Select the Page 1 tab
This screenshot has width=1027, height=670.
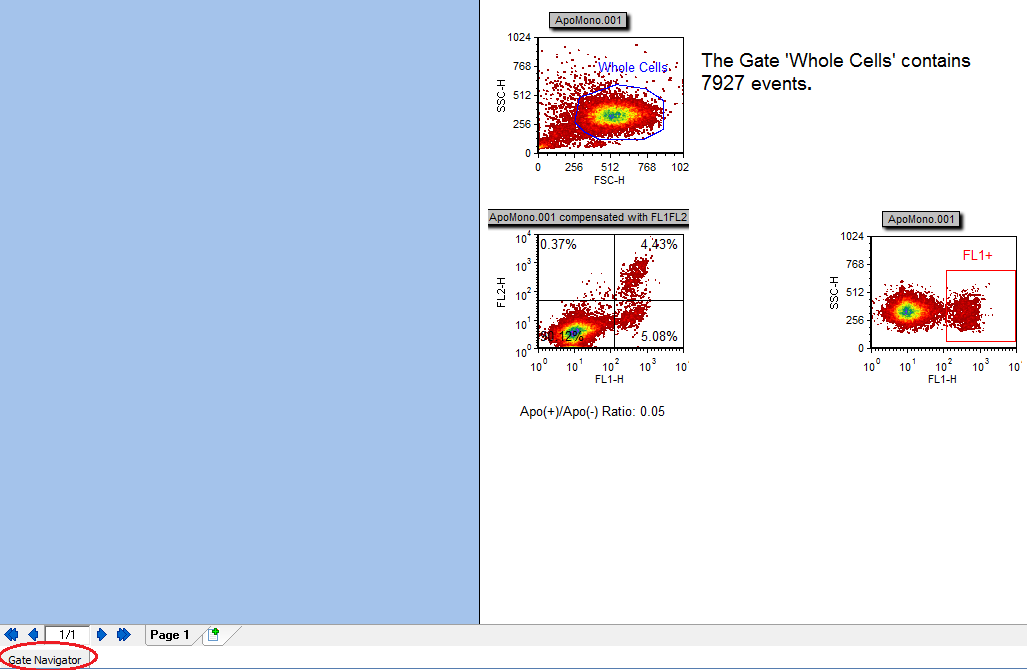170,635
